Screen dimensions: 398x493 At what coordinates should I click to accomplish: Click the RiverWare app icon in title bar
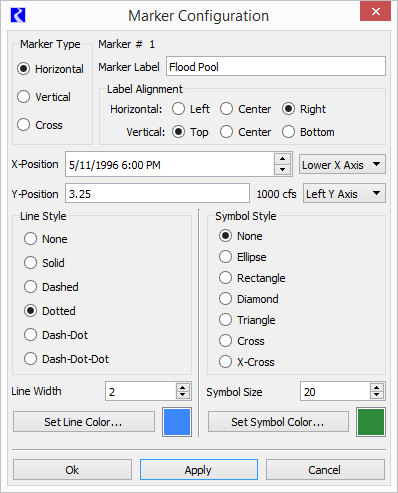(18, 15)
